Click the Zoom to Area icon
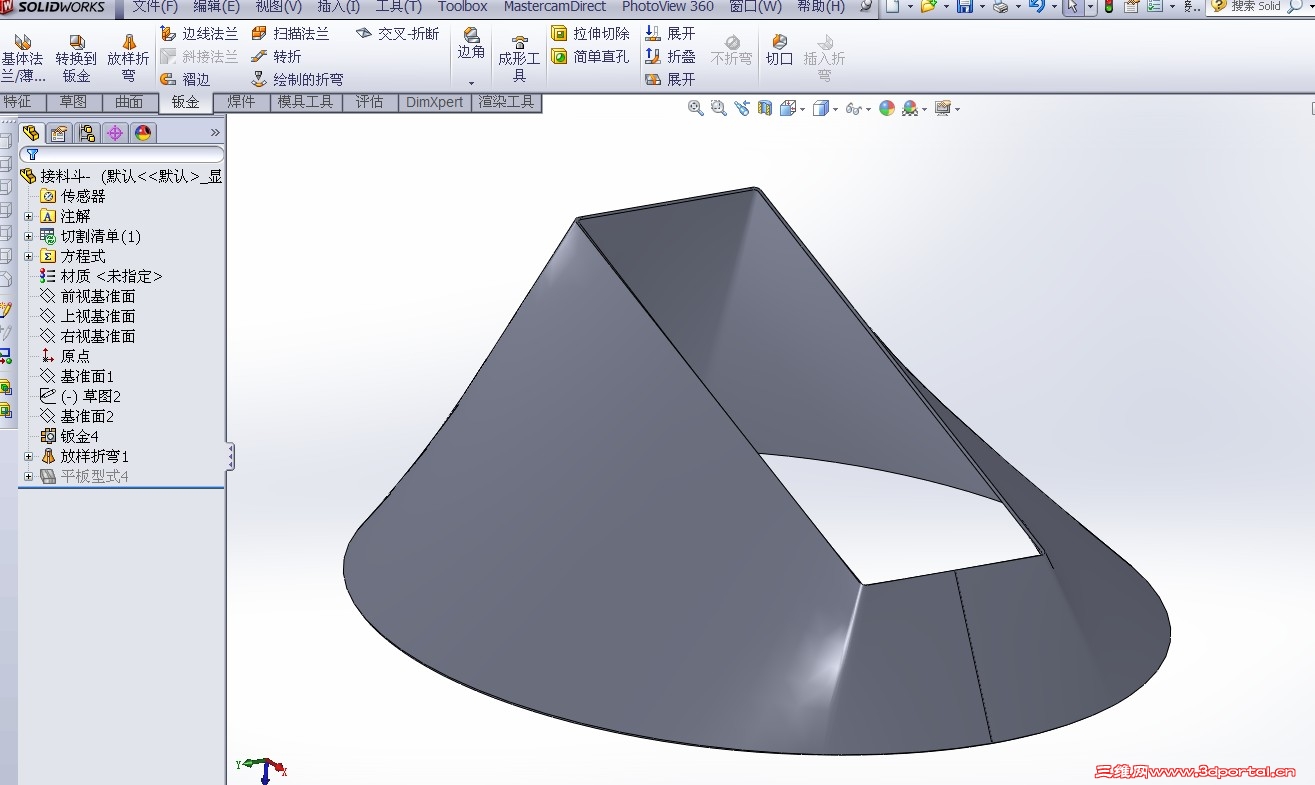 719,108
